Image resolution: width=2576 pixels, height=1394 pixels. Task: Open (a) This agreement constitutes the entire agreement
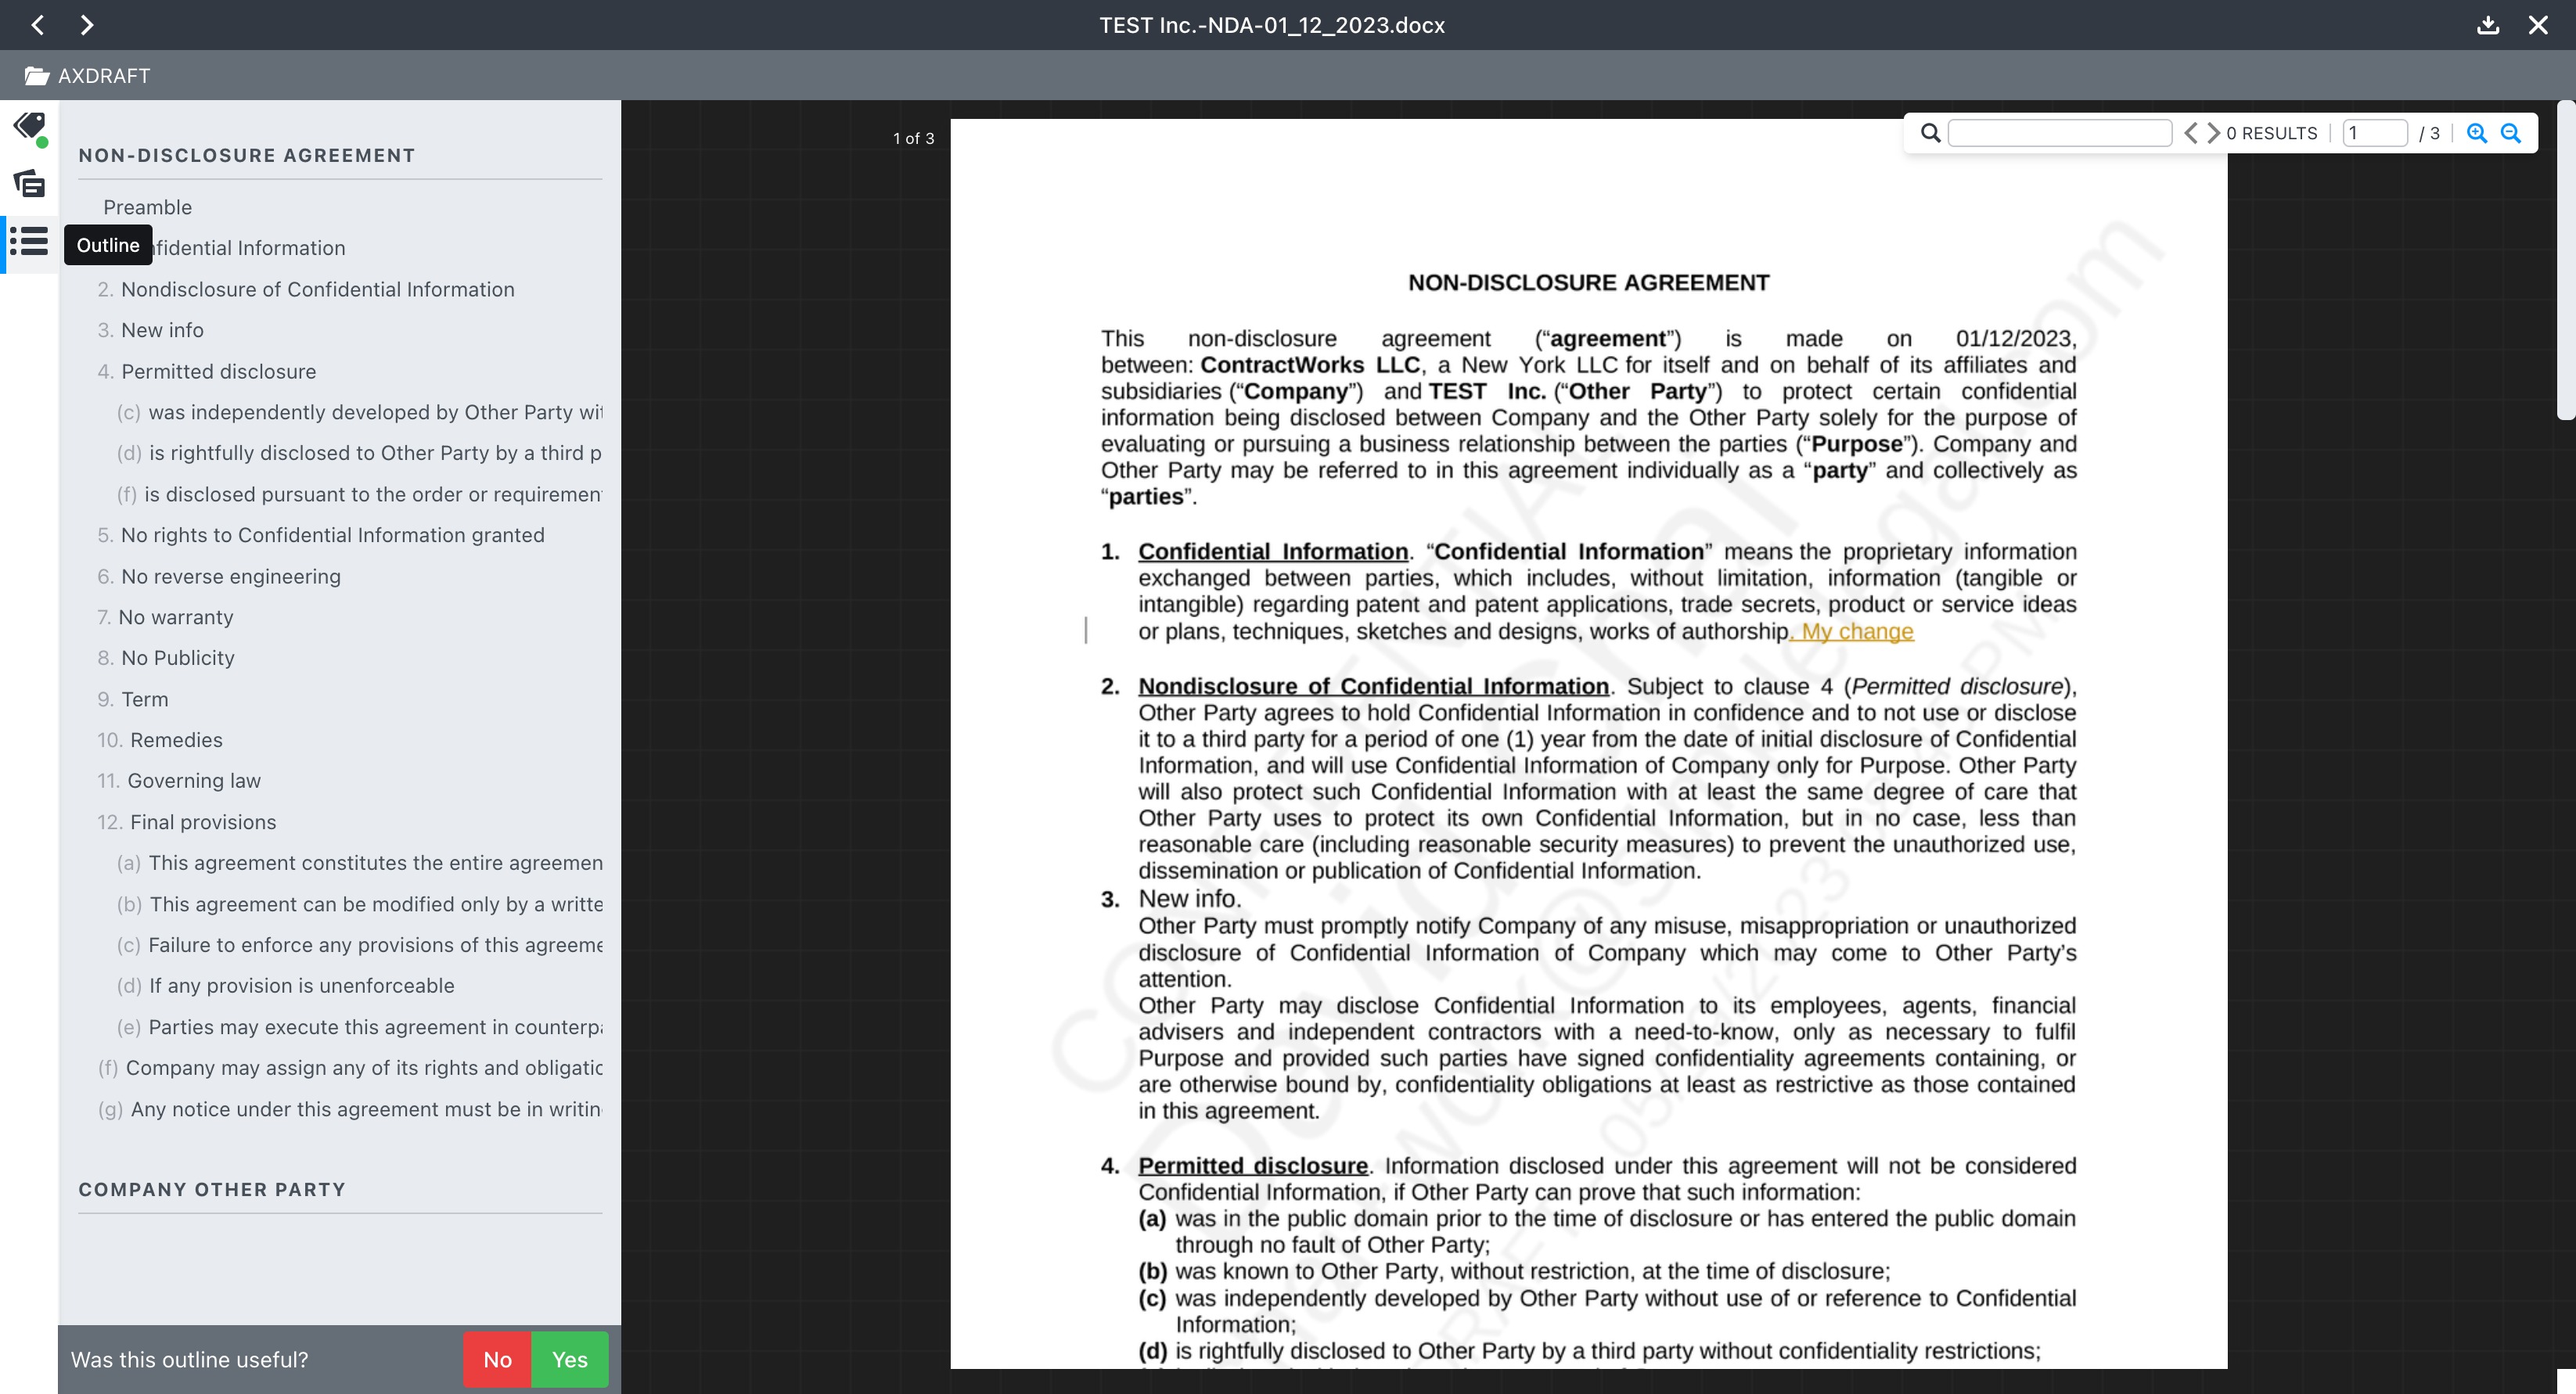(x=360, y=863)
